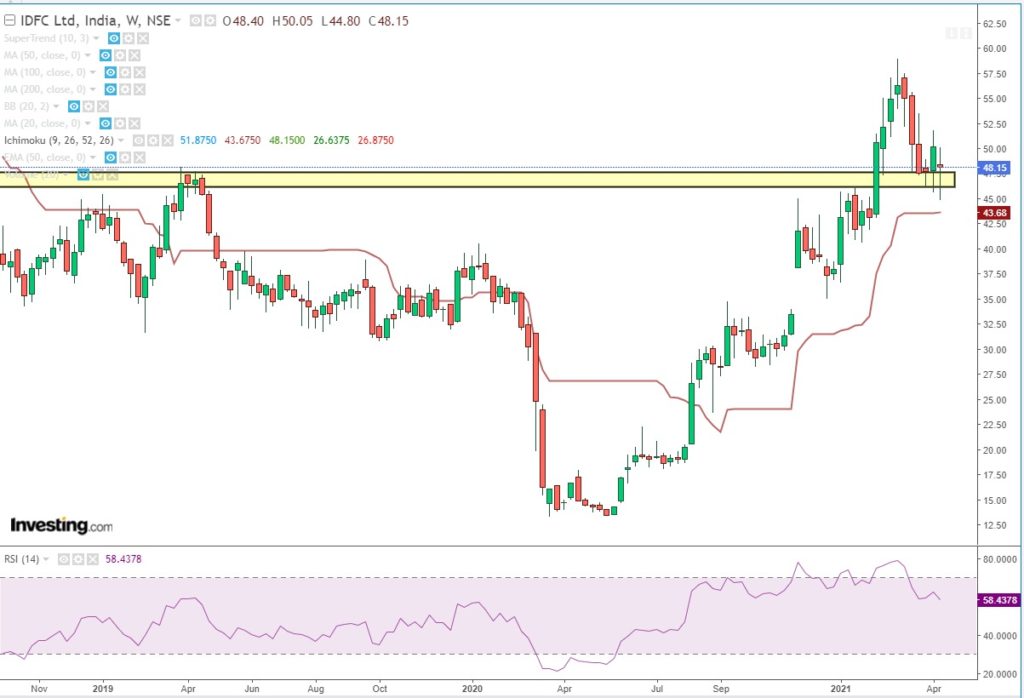This screenshot has height=698, width=1024.
Task: Click the Ichimoku value 43.6750
Action: tap(242, 140)
